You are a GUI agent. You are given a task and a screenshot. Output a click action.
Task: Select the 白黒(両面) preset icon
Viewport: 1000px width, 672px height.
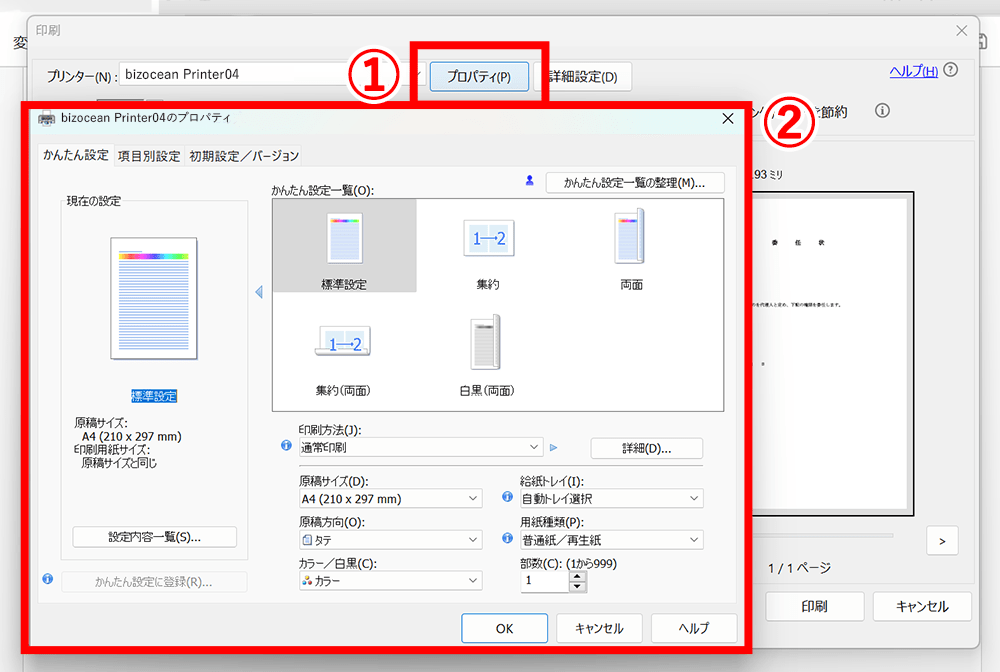point(487,342)
